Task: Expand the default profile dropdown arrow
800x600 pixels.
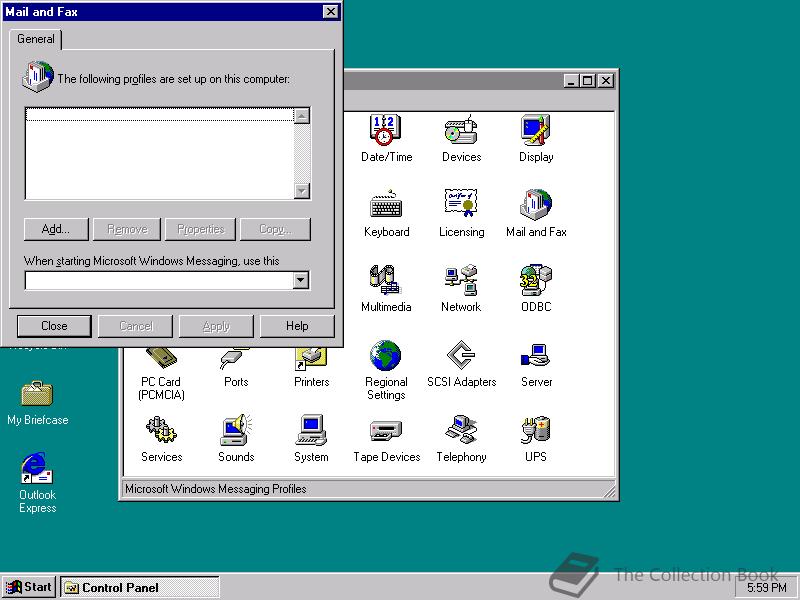Action: (x=301, y=280)
